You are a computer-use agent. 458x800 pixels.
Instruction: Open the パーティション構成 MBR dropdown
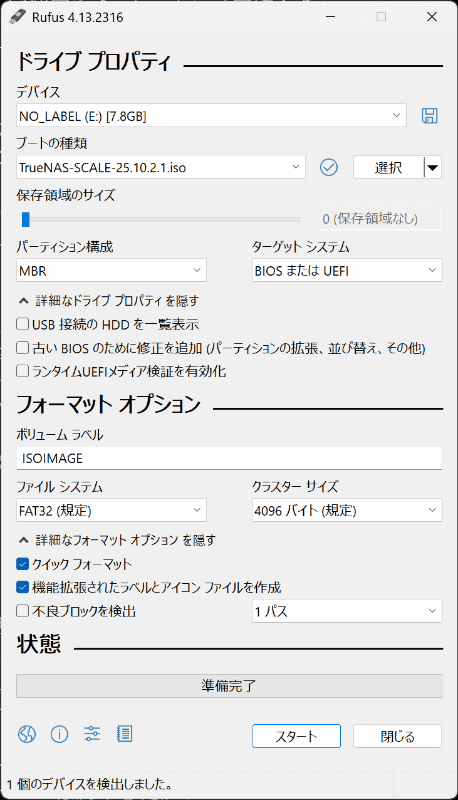point(111,270)
